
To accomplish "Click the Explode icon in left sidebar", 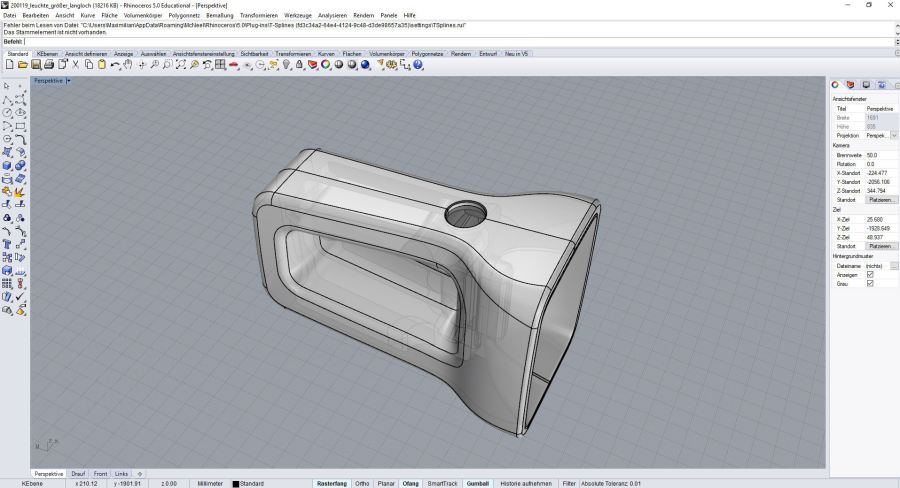I will [x=20, y=191].
